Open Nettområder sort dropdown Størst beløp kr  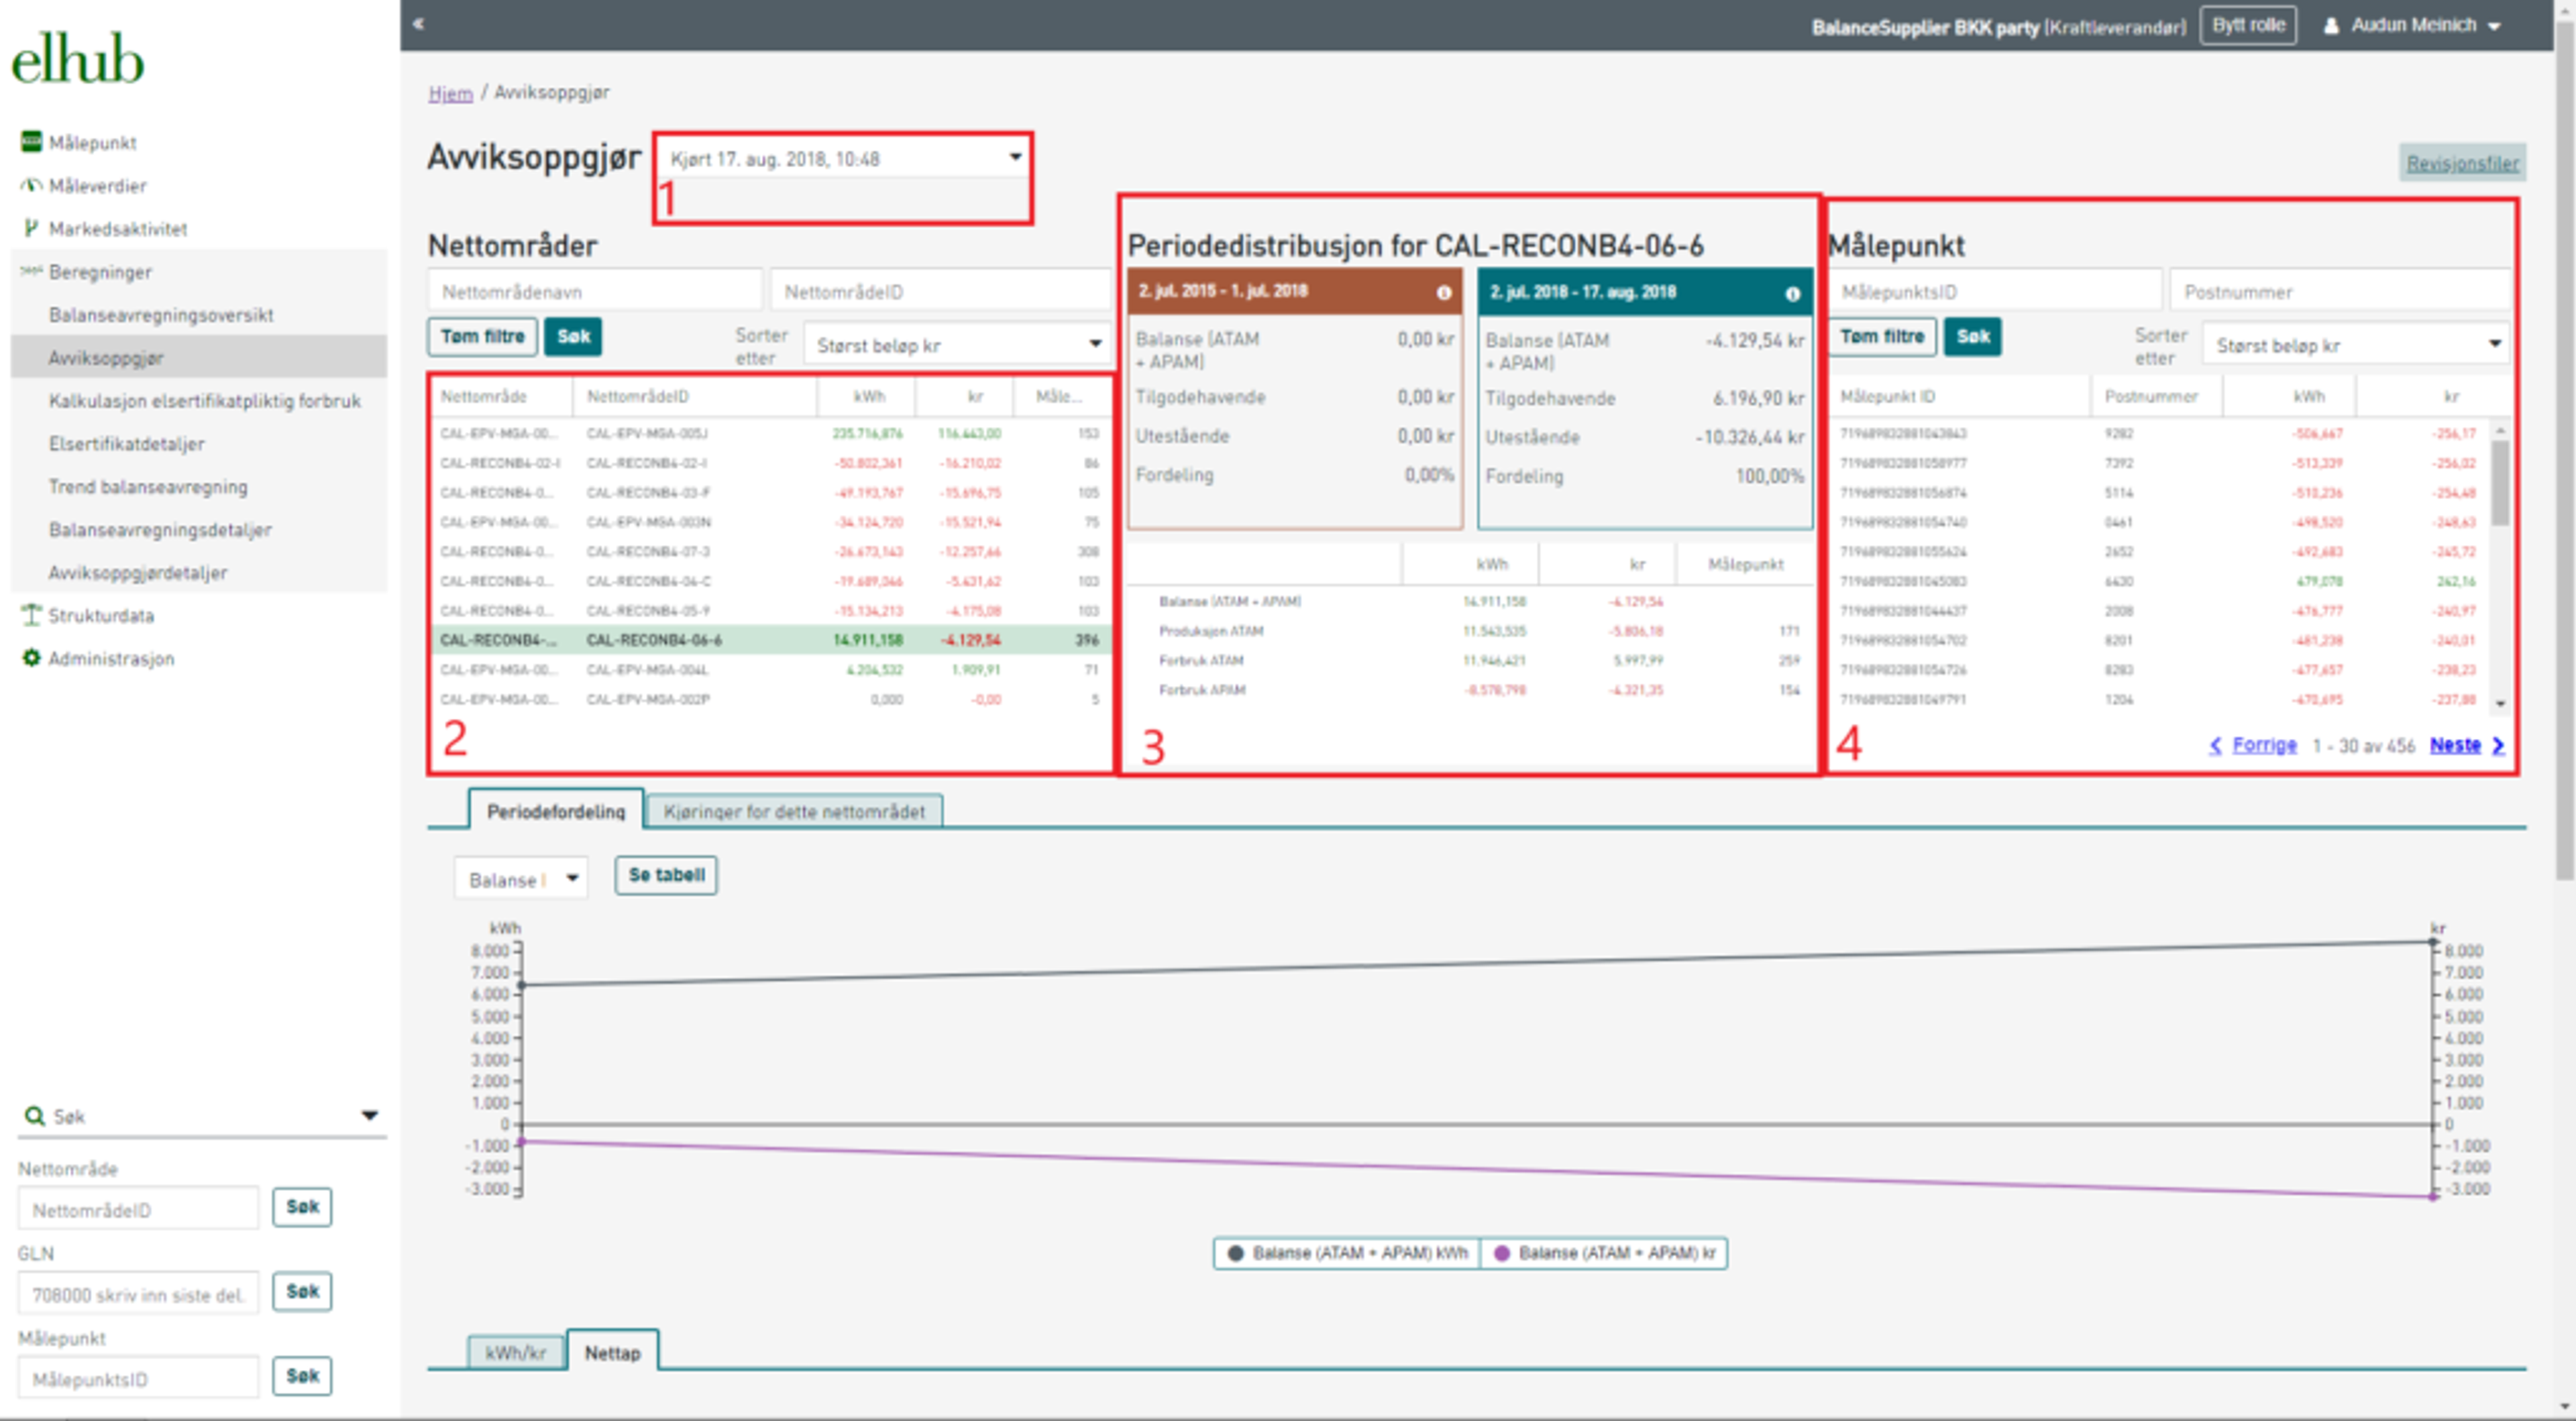pos(958,345)
